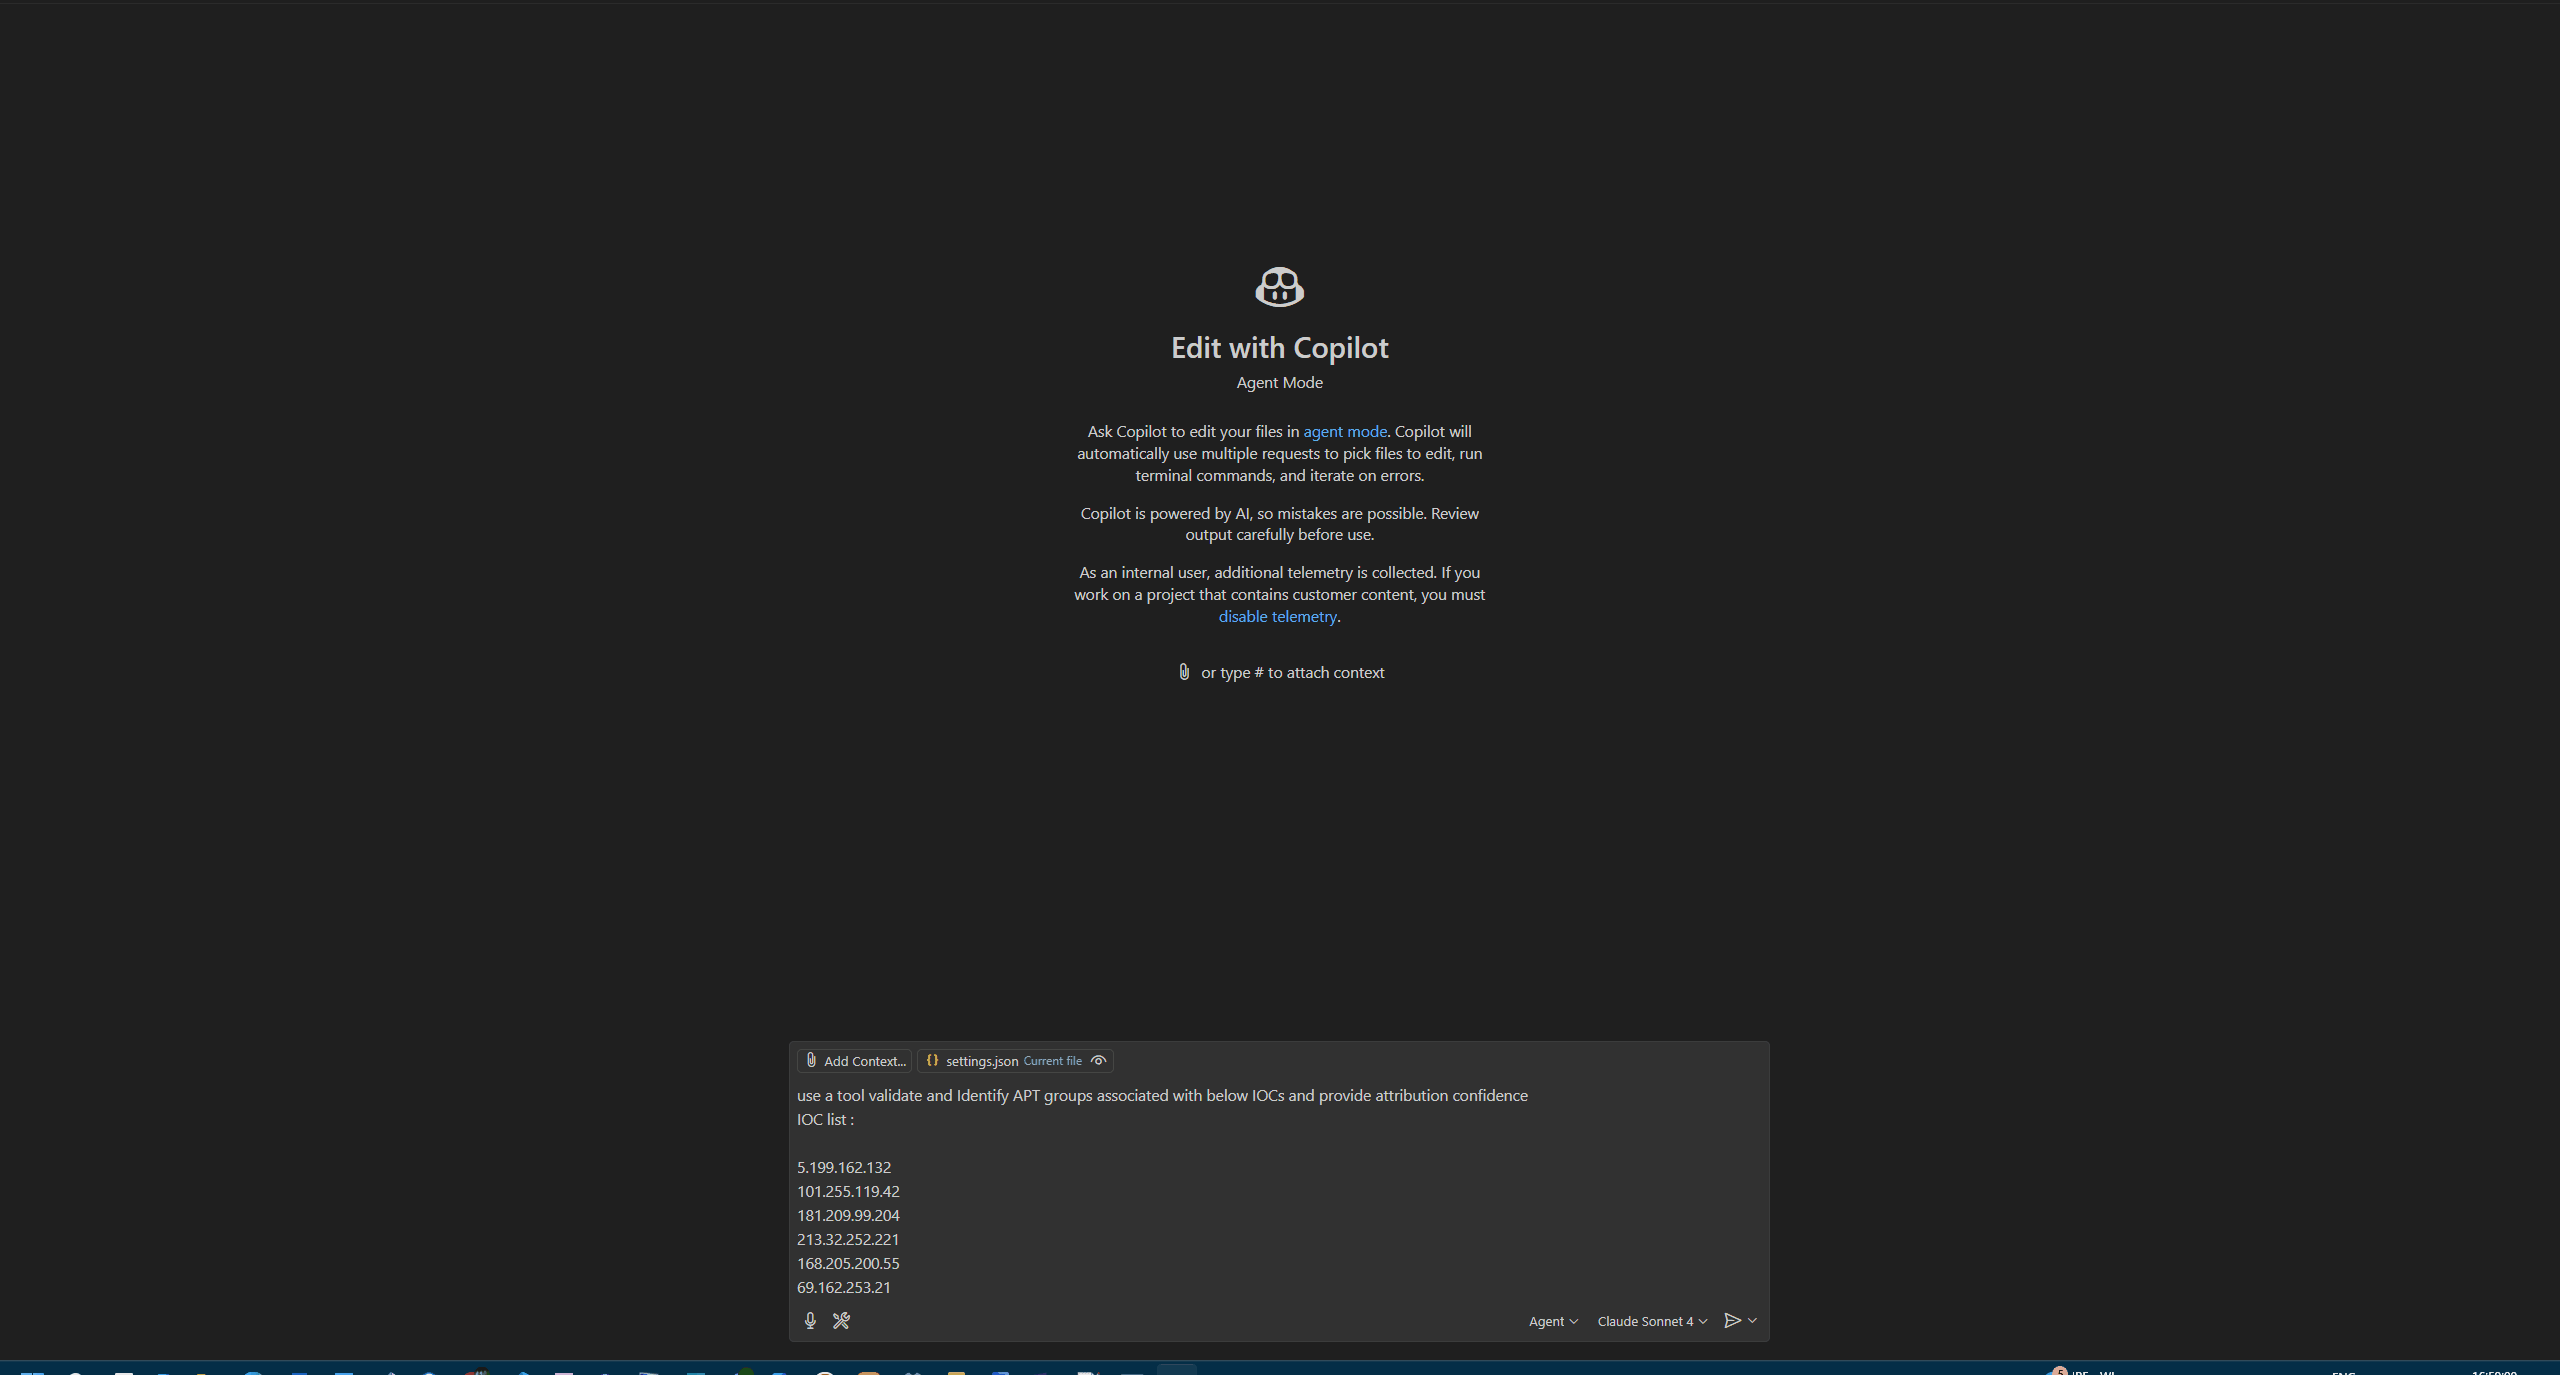Click the curly braces JSON file icon

pyautogui.click(x=932, y=1061)
